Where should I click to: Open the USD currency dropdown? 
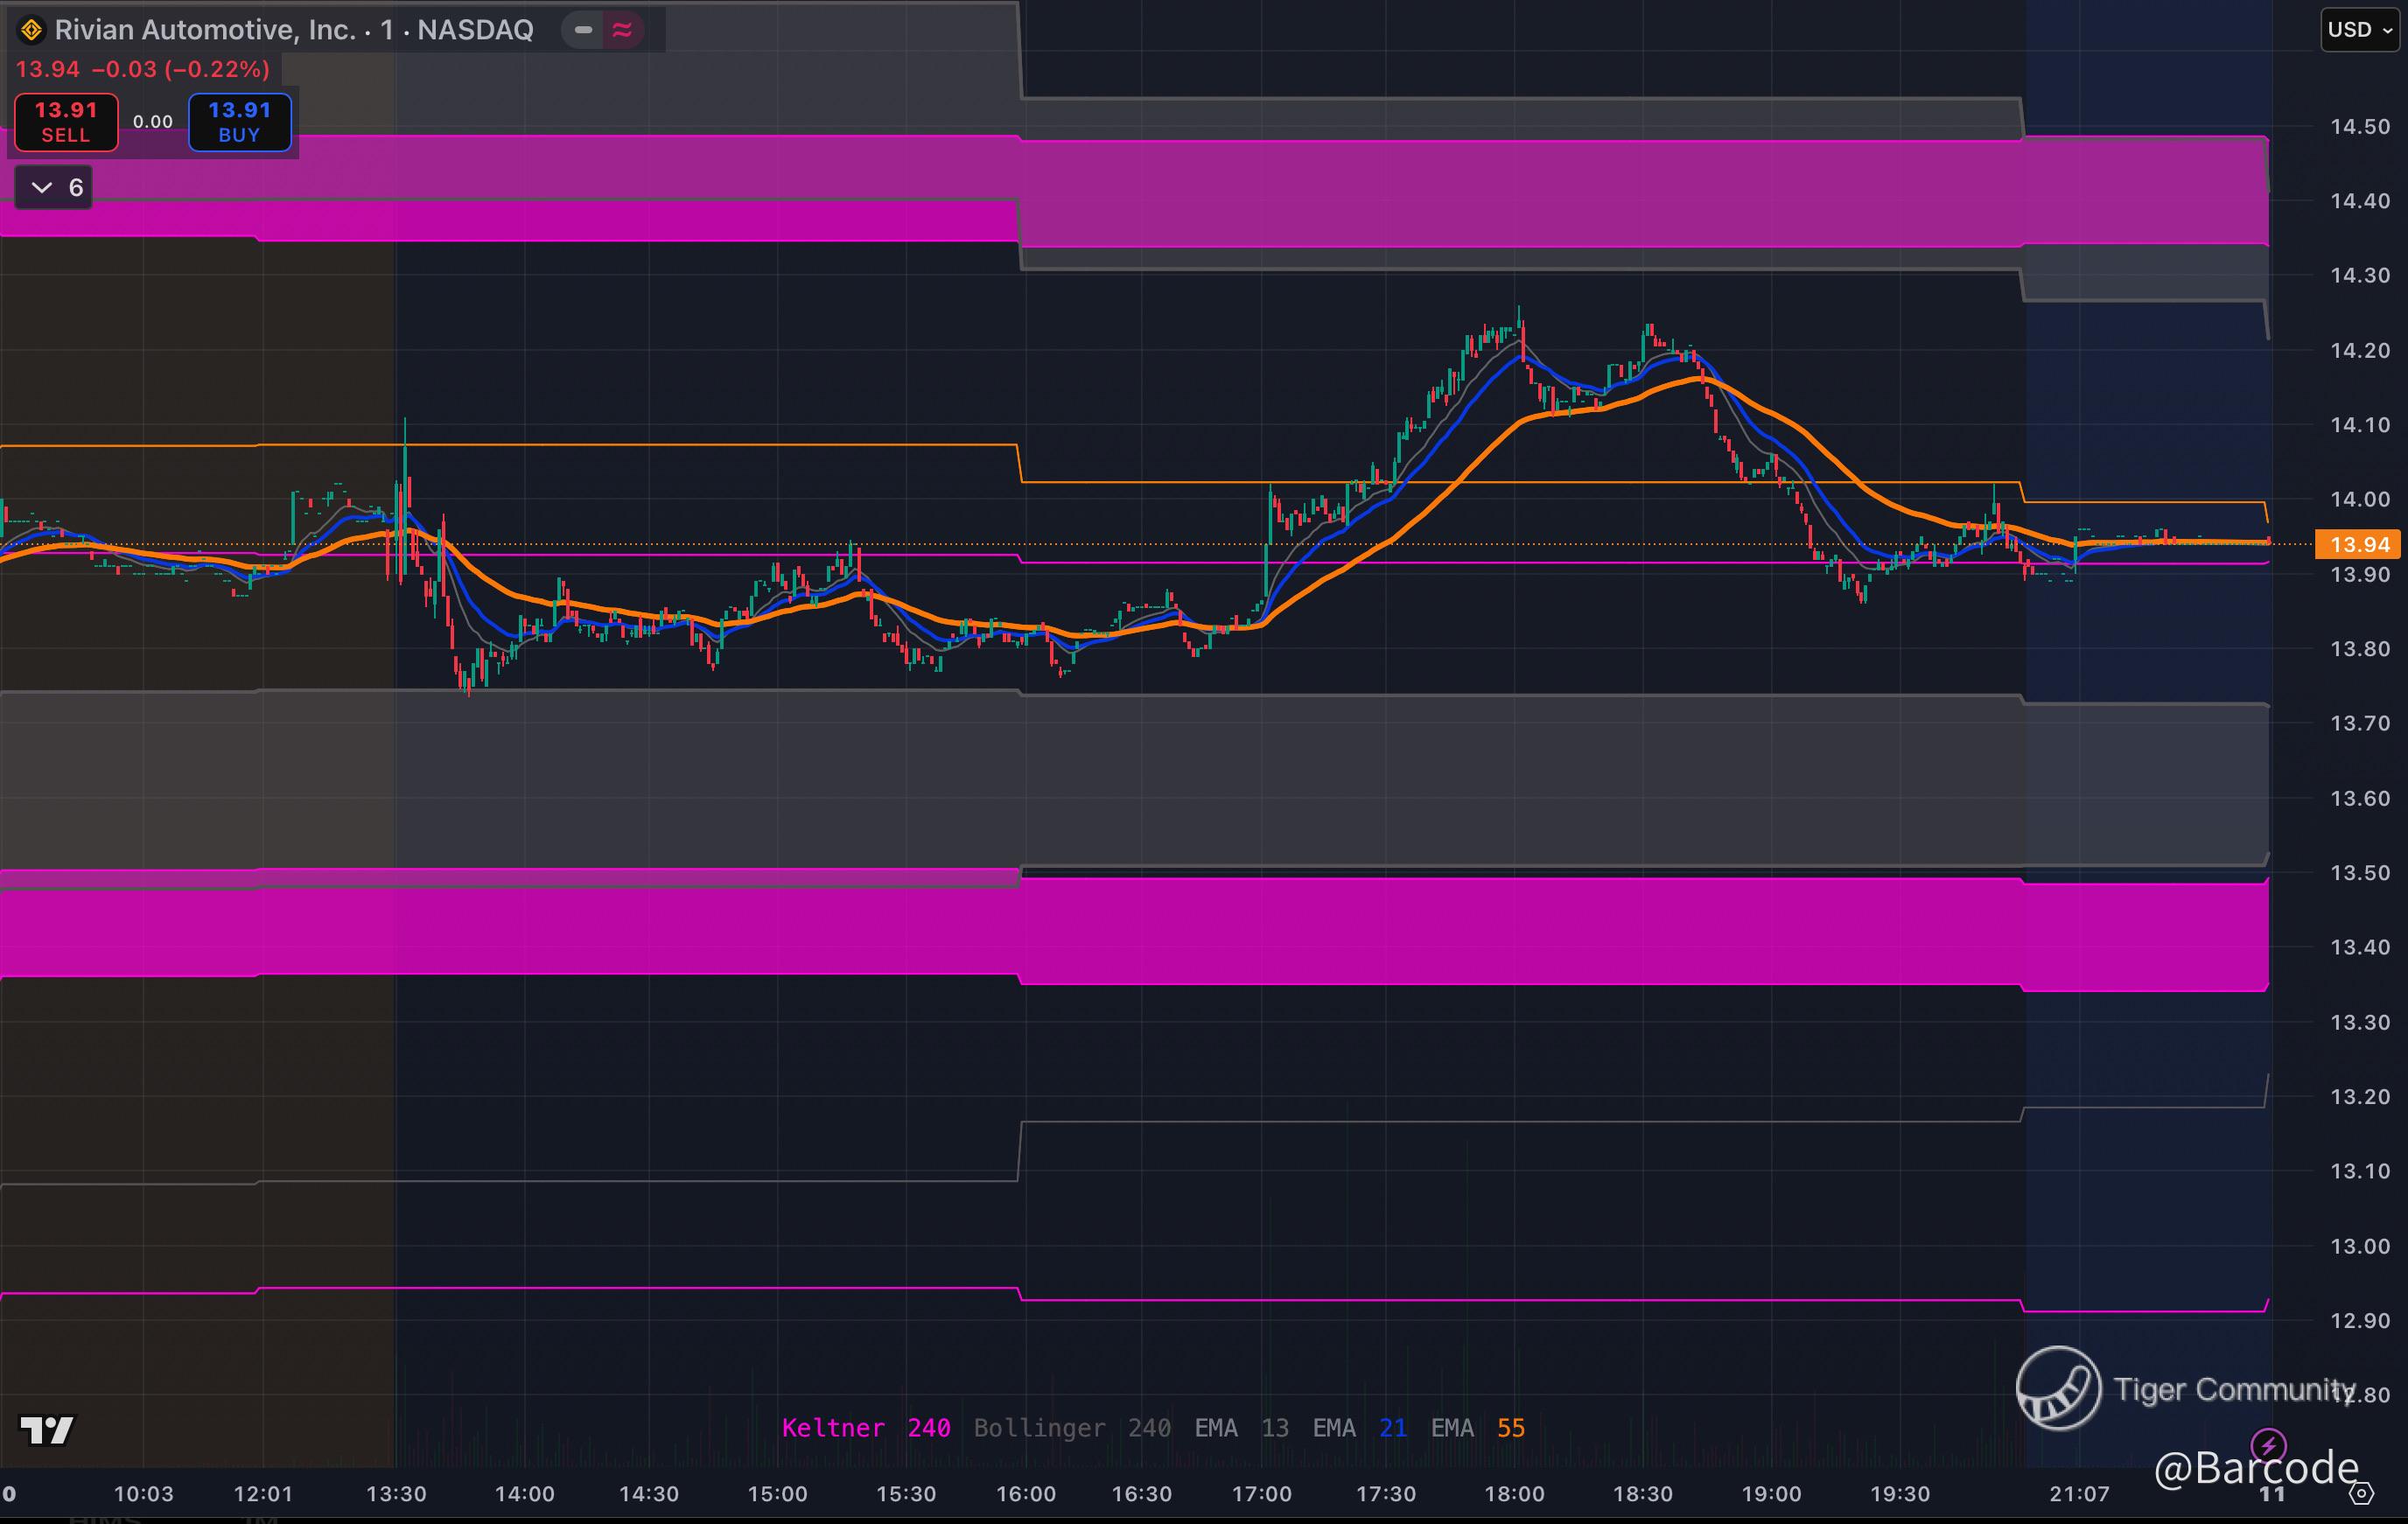click(x=2359, y=29)
